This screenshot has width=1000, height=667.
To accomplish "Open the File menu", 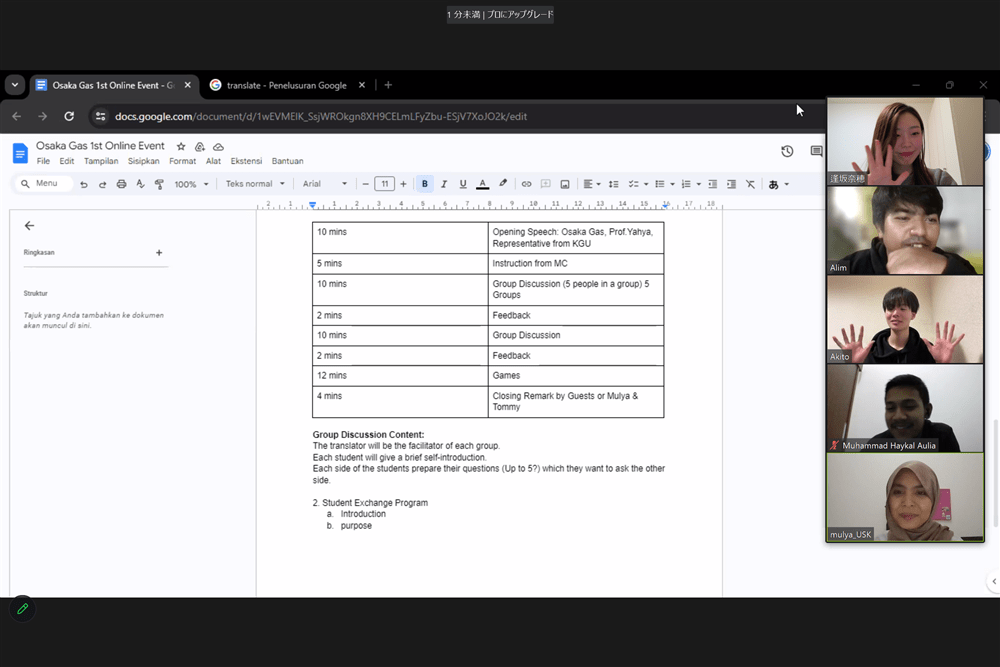I will 43,161.
